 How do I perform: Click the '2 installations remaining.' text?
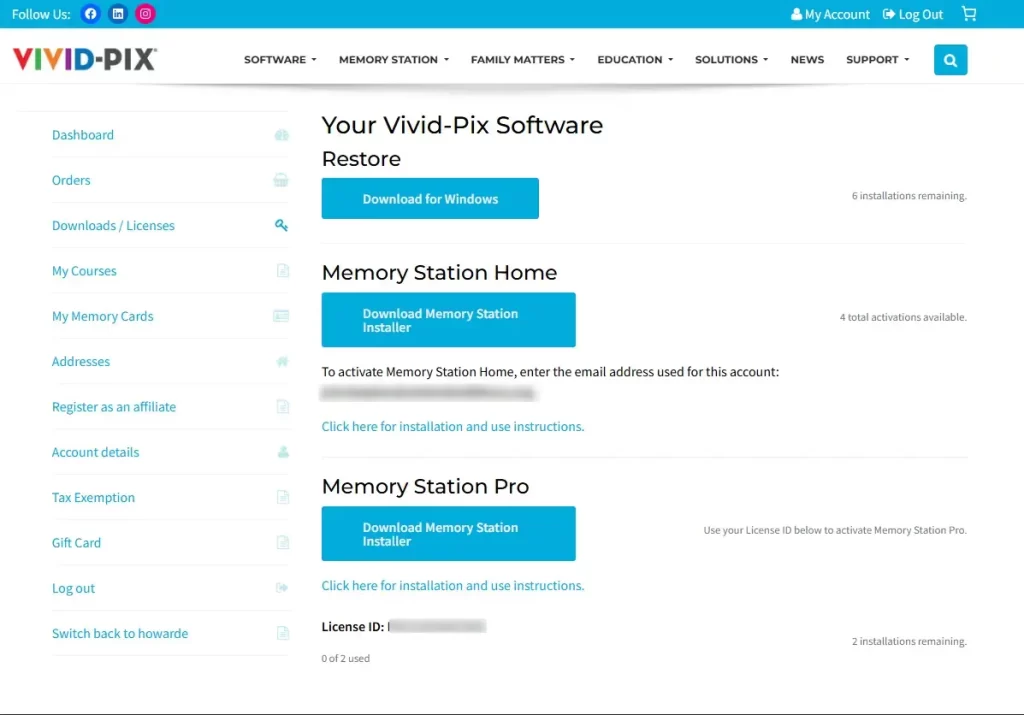pos(909,641)
